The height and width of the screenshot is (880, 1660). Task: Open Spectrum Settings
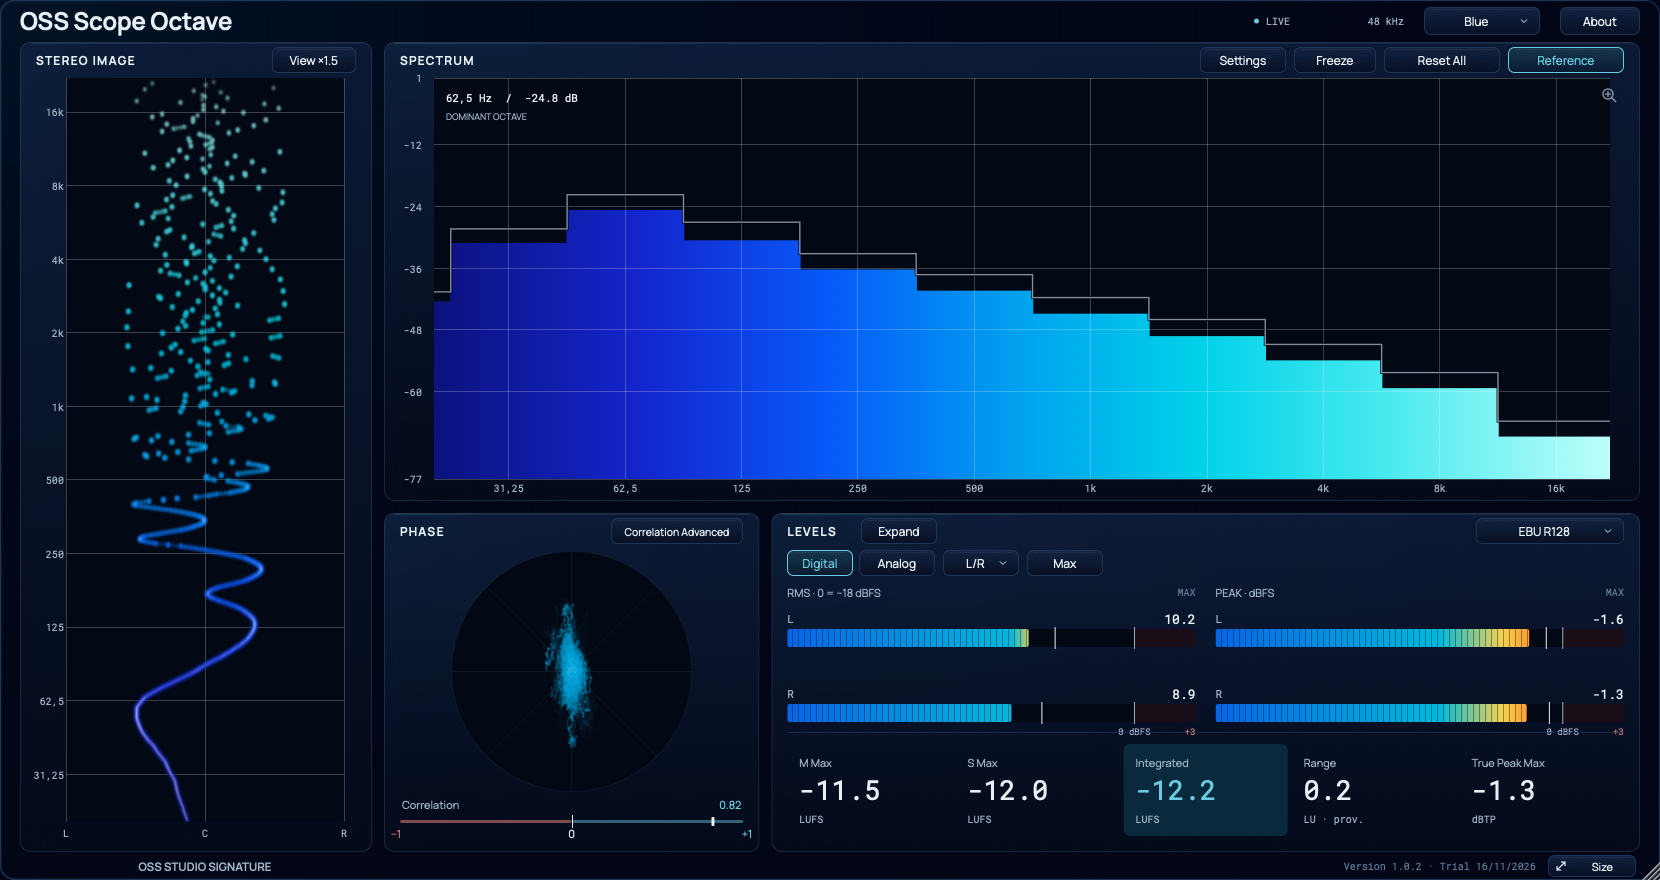pos(1243,61)
